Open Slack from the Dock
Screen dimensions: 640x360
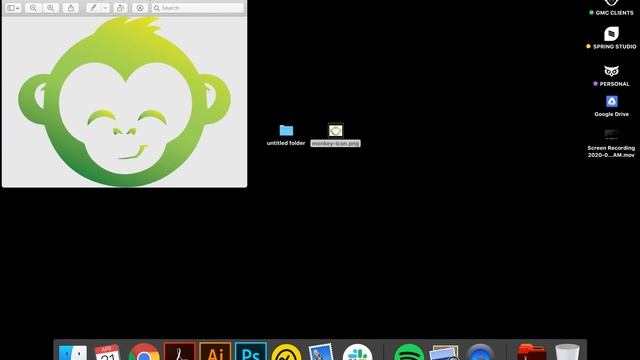pyautogui.click(x=358, y=352)
